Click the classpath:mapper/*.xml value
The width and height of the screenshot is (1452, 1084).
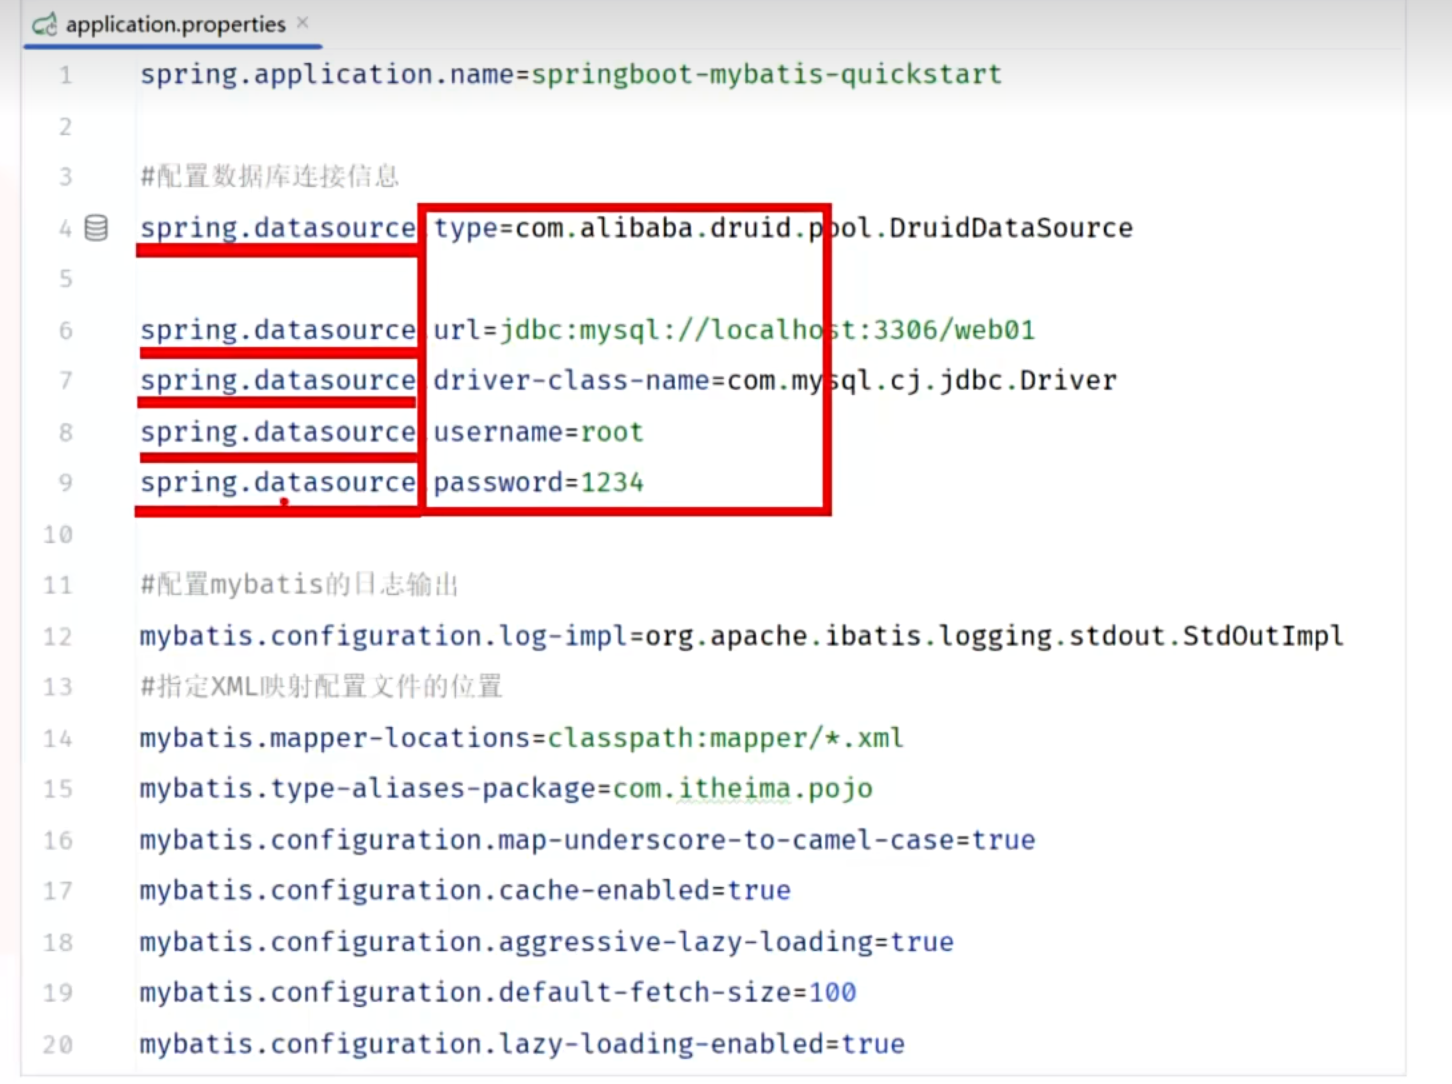coord(725,738)
